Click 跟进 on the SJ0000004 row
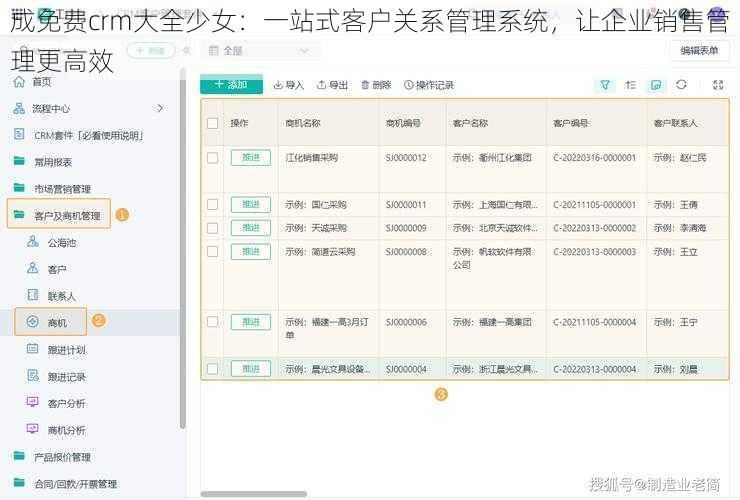The height and width of the screenshot is (500, 740). pyautogui.click(x=251, y=369)
